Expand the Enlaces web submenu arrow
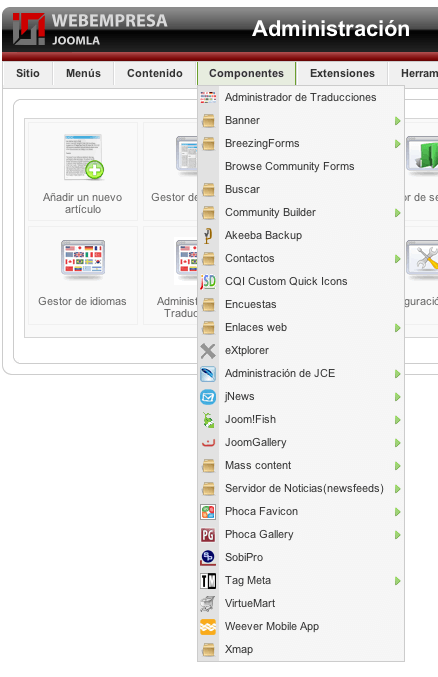The height and width of the screenshot is (677, 438). pos(397,328)
